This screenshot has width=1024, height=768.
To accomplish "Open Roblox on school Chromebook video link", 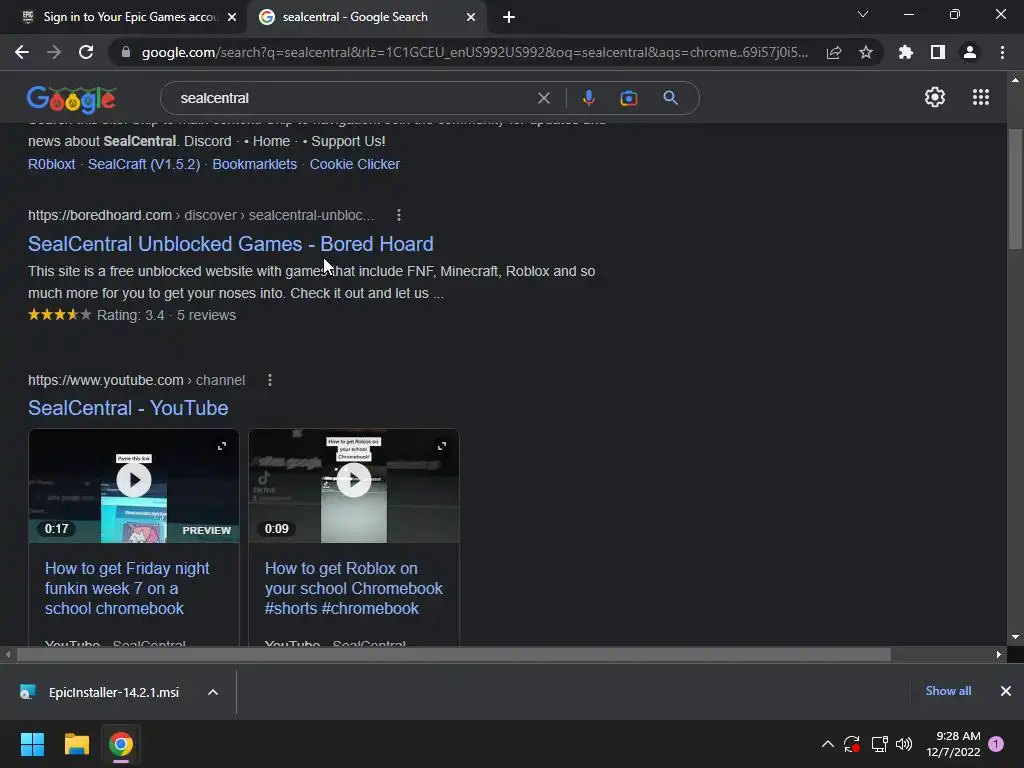I will pos(353,588).
